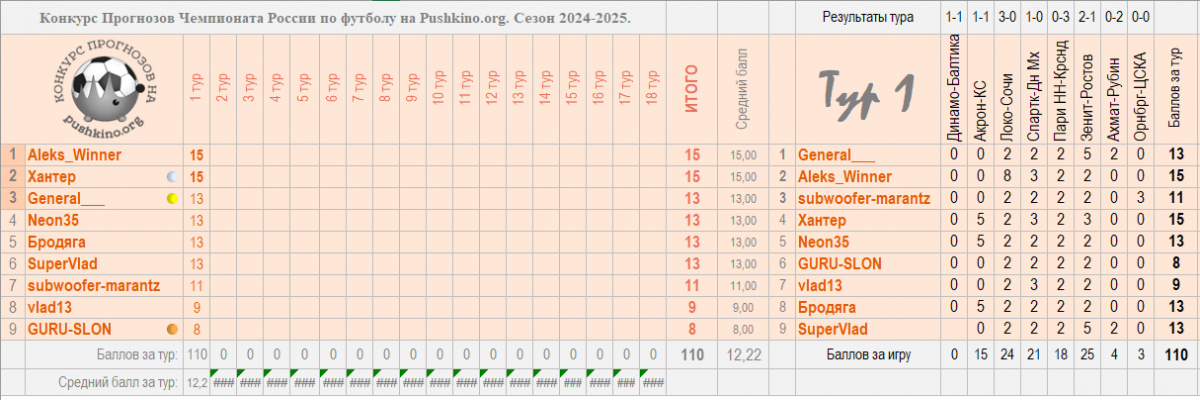Select subwoofer-marantz in the right round table
The height and width of the screenshot is (400, 1200).
(x=864, y=199)
